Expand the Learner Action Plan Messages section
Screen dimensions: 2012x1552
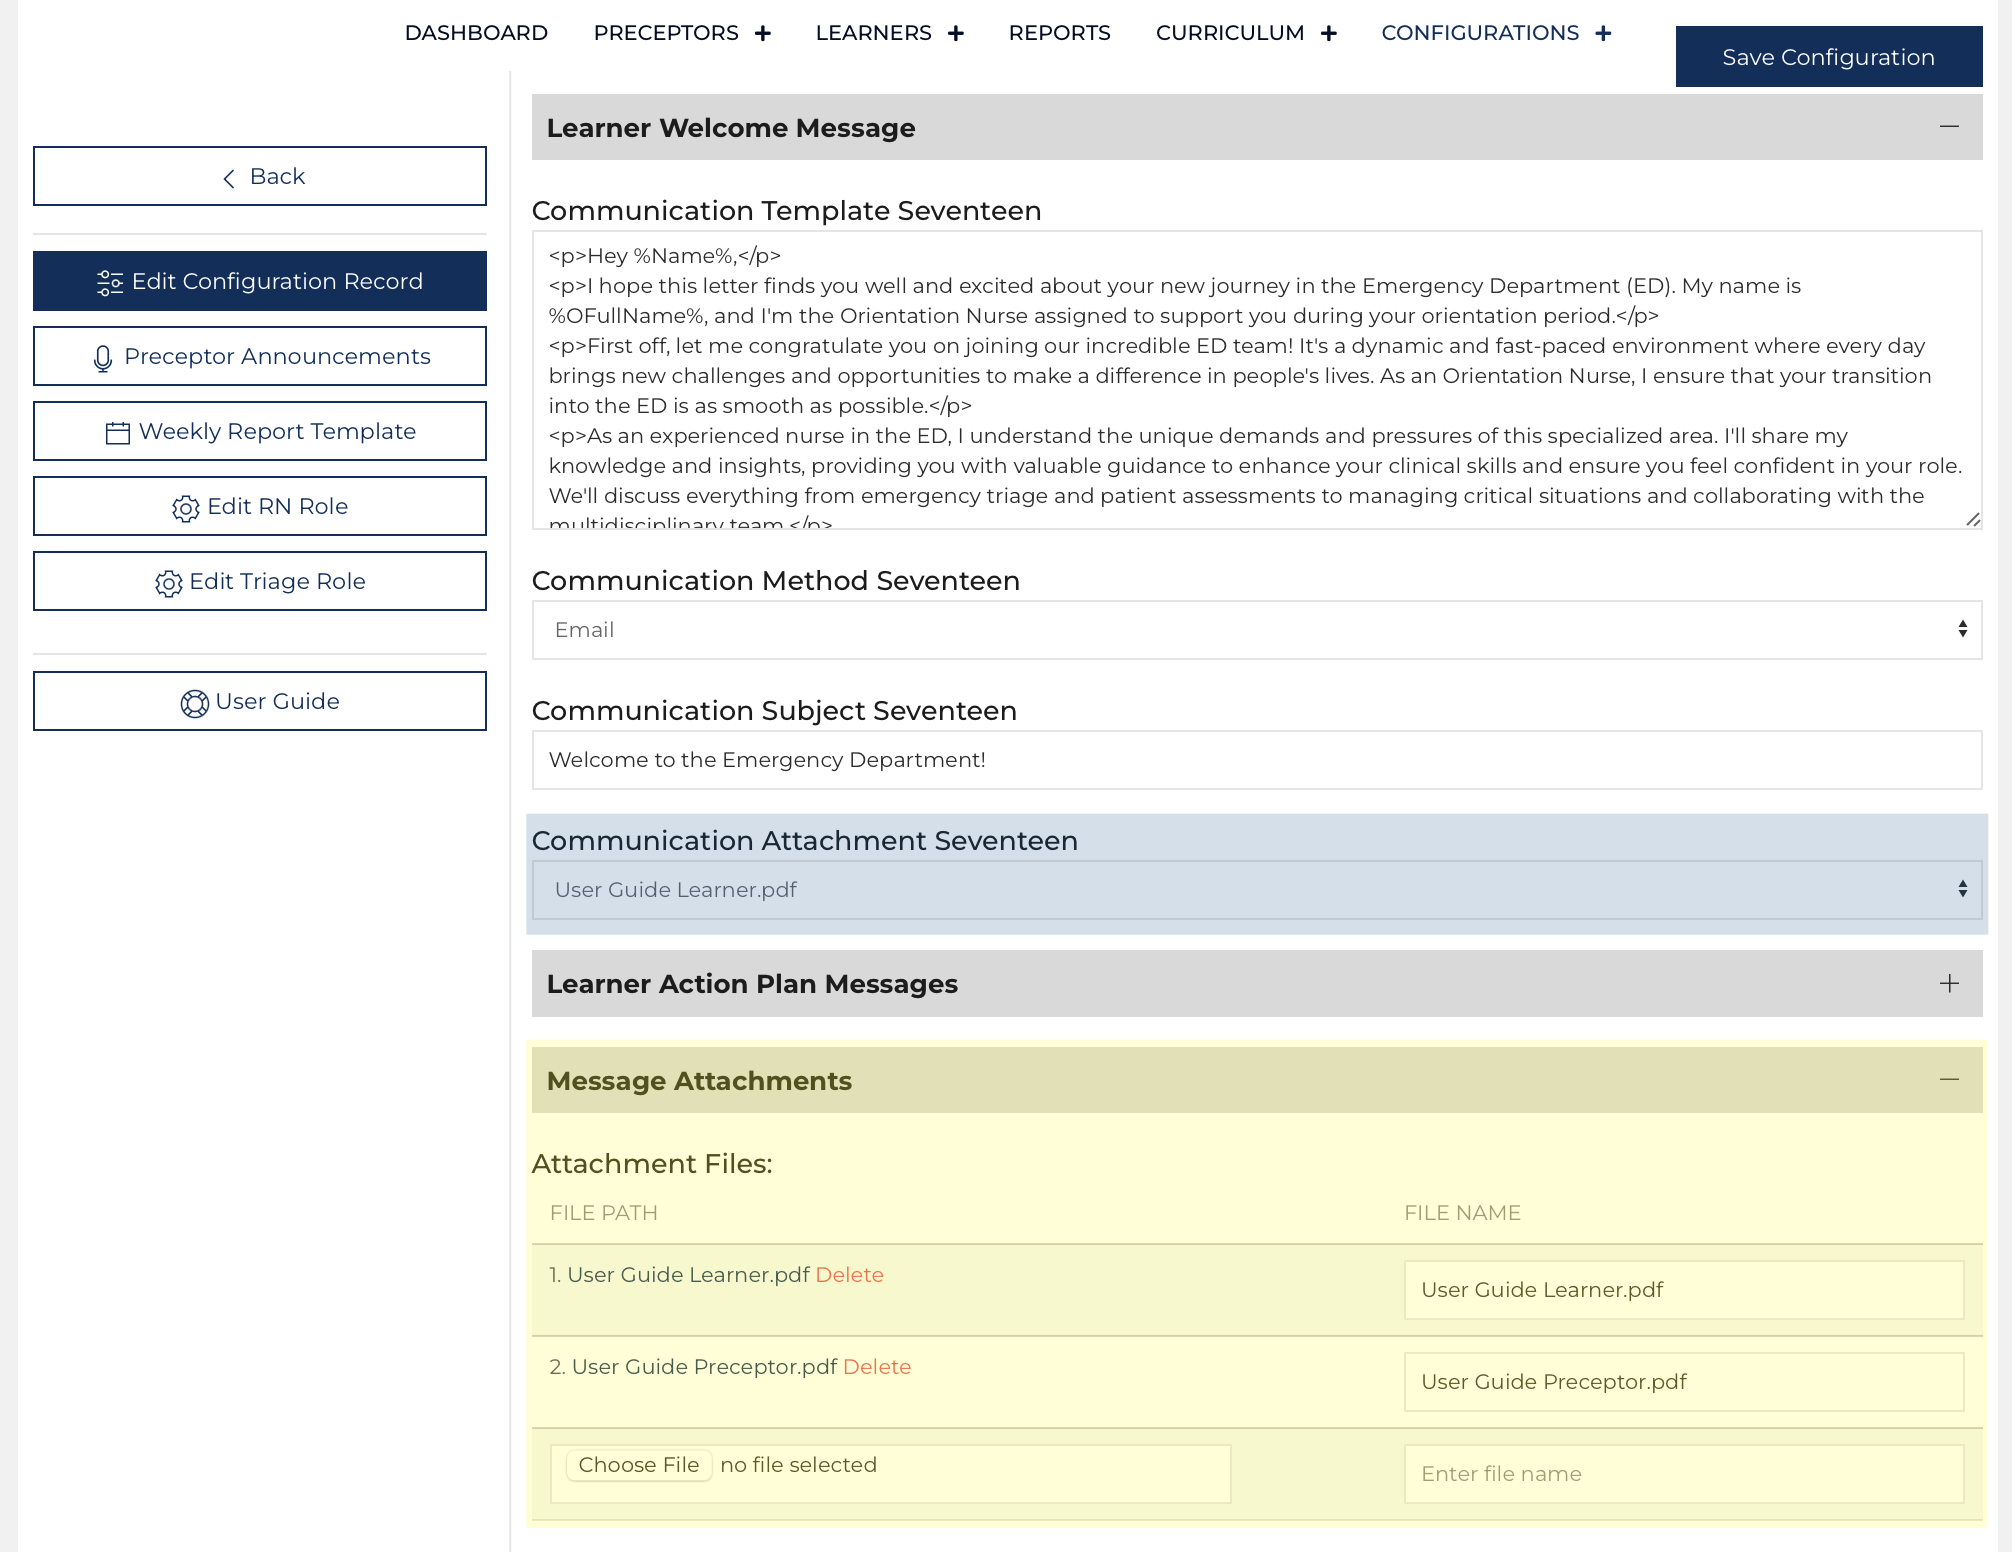(x=1949, y=983)
